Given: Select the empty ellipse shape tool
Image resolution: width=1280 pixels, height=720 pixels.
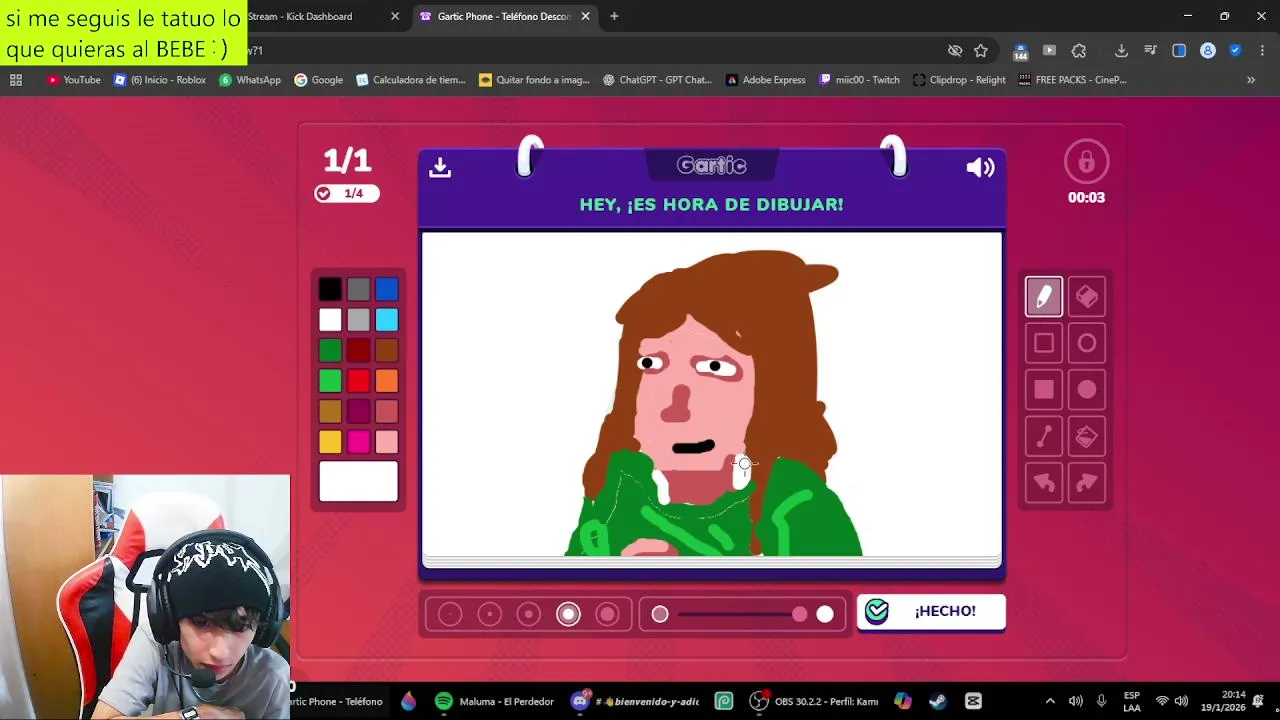Looking at the screenshot, I should click(1087, 343).
